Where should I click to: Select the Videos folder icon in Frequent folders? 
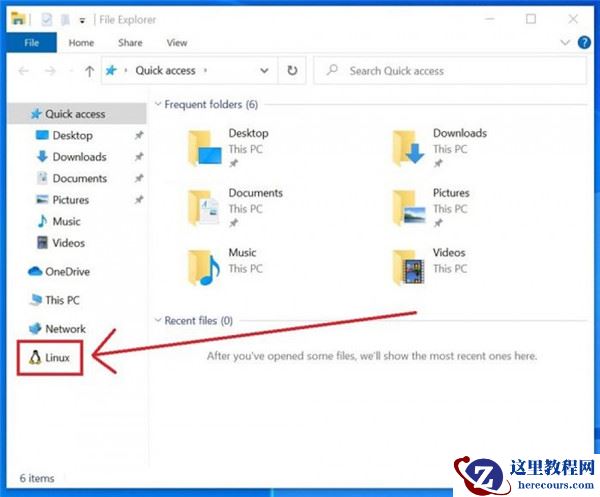pos(409,268)
